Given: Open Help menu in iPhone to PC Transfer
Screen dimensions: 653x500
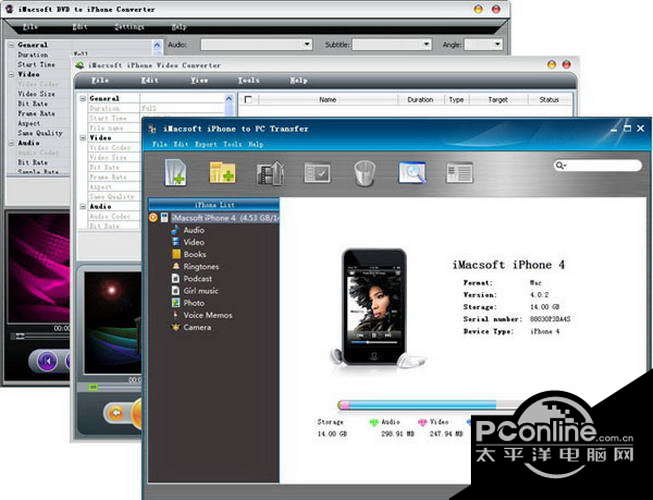Looking at the screenshot, I should coord(256,144).
